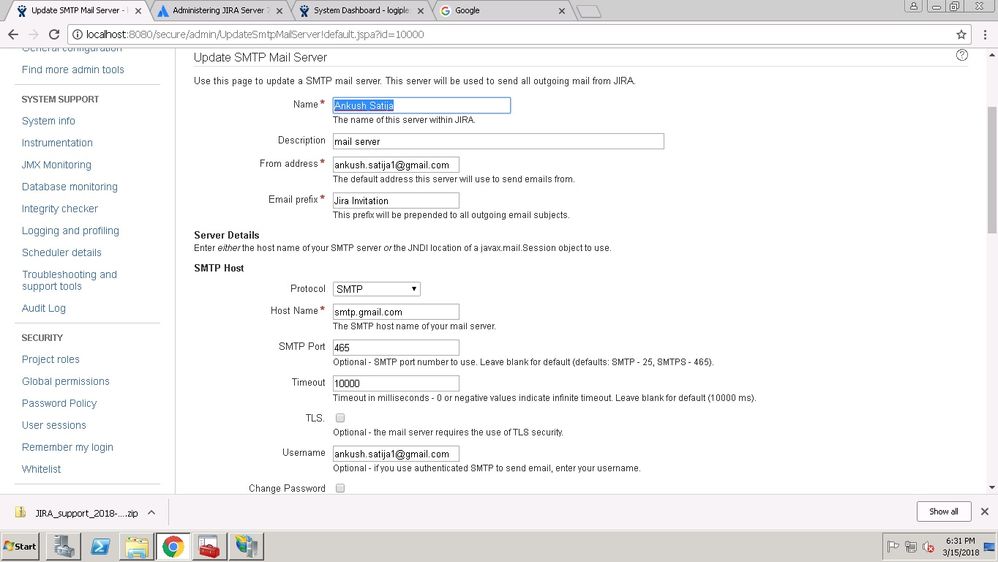This screenshot has height=562, width=998.
Task: Open the help question mark icon
Action: pos(962,55)
